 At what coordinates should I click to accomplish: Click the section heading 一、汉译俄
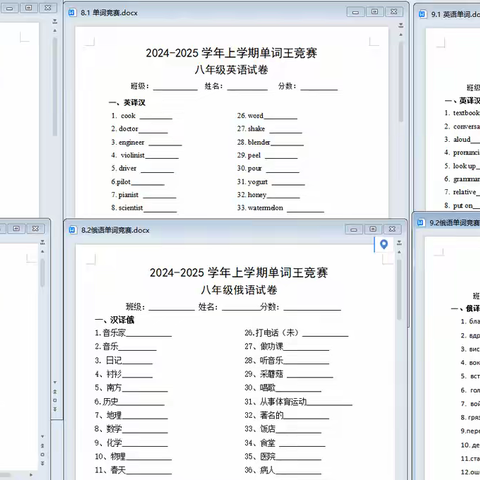click(x=114, y=320)
